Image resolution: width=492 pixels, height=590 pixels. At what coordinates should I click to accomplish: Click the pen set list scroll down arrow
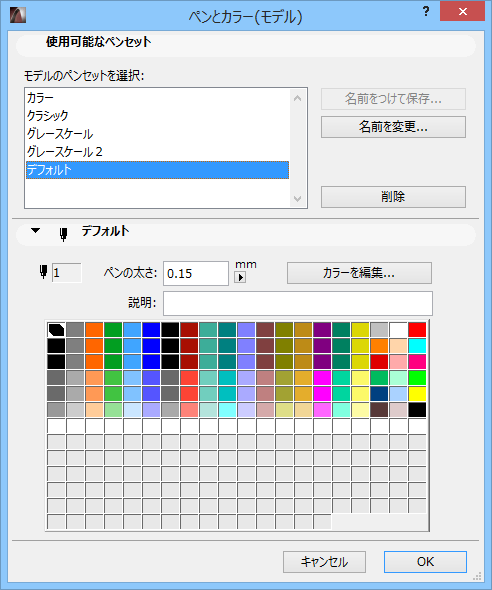[x=297, y=198]
